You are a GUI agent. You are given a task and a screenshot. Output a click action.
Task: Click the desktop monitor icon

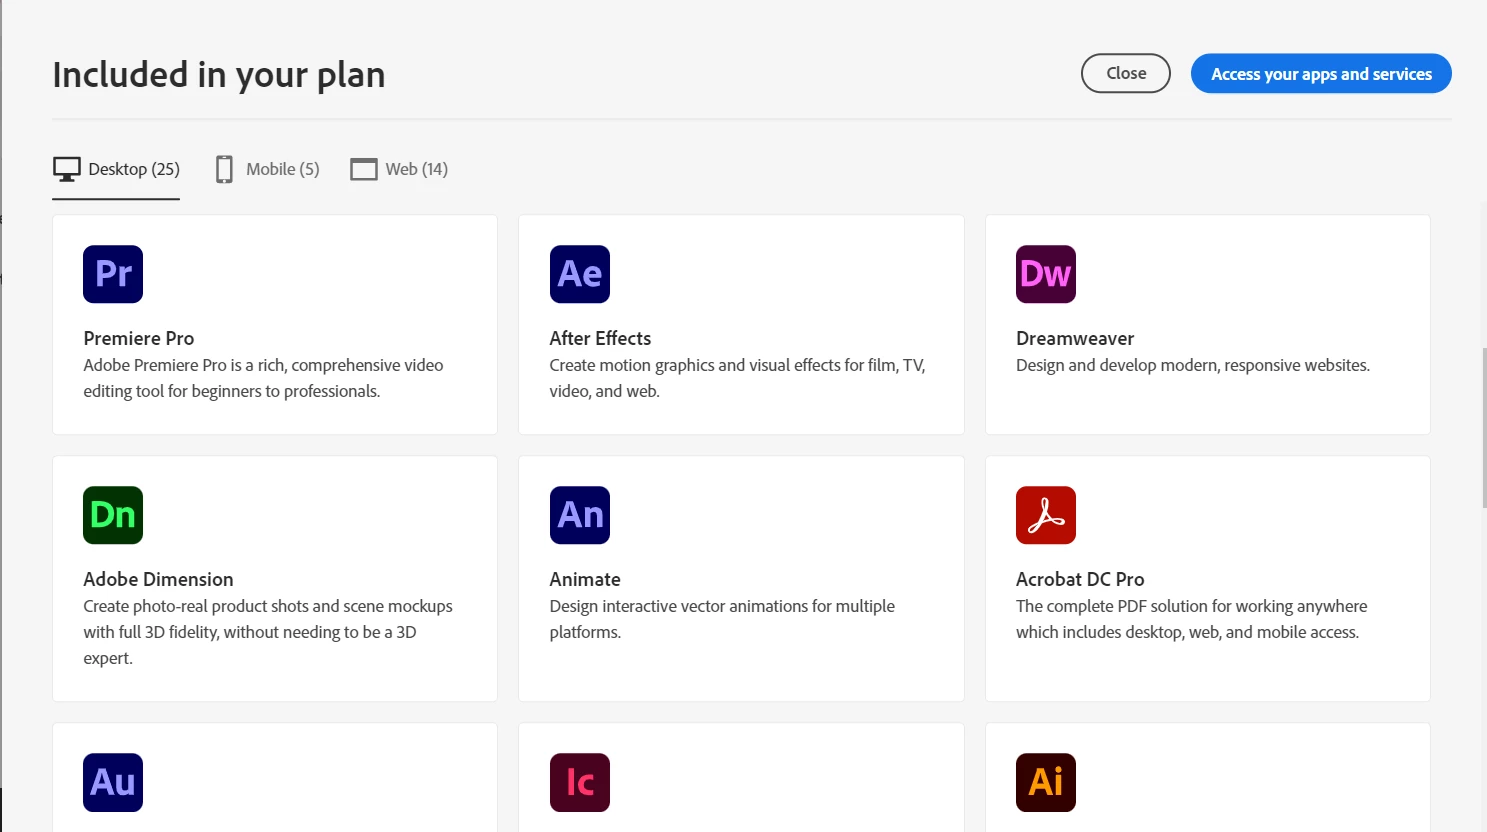[x=67, y=170]
